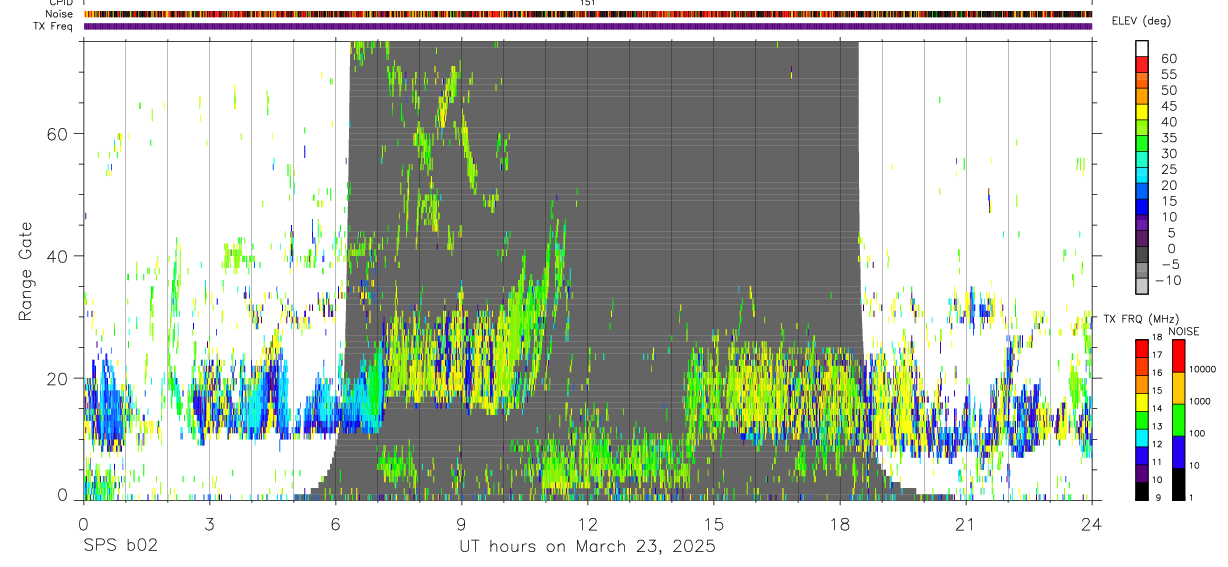Select the red top segment of TX FRQ colorbar
This screenshot has height=567, width=1228.
1142,348
